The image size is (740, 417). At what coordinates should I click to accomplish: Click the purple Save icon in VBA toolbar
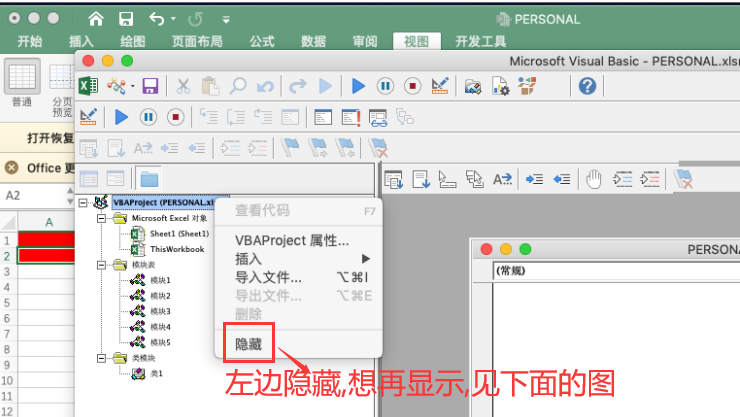pyautogui.click(x=151, y=86)
